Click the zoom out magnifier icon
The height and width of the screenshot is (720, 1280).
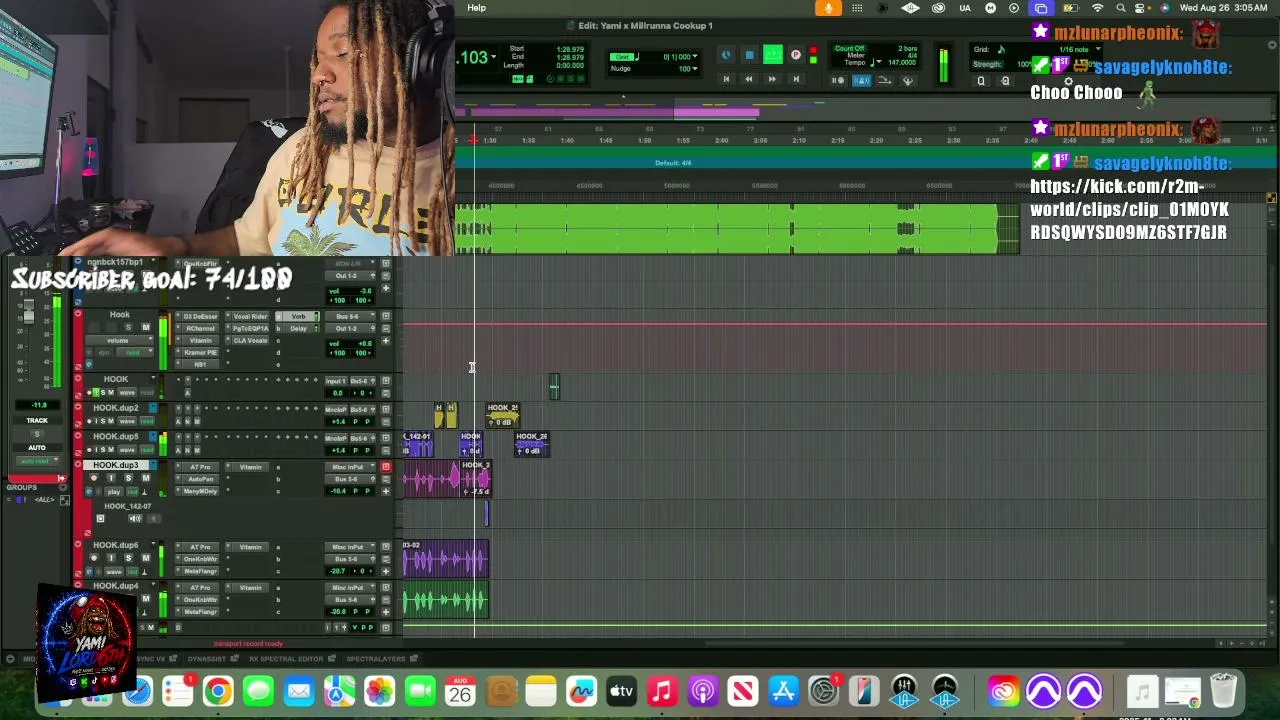click(x=981, y=81)
